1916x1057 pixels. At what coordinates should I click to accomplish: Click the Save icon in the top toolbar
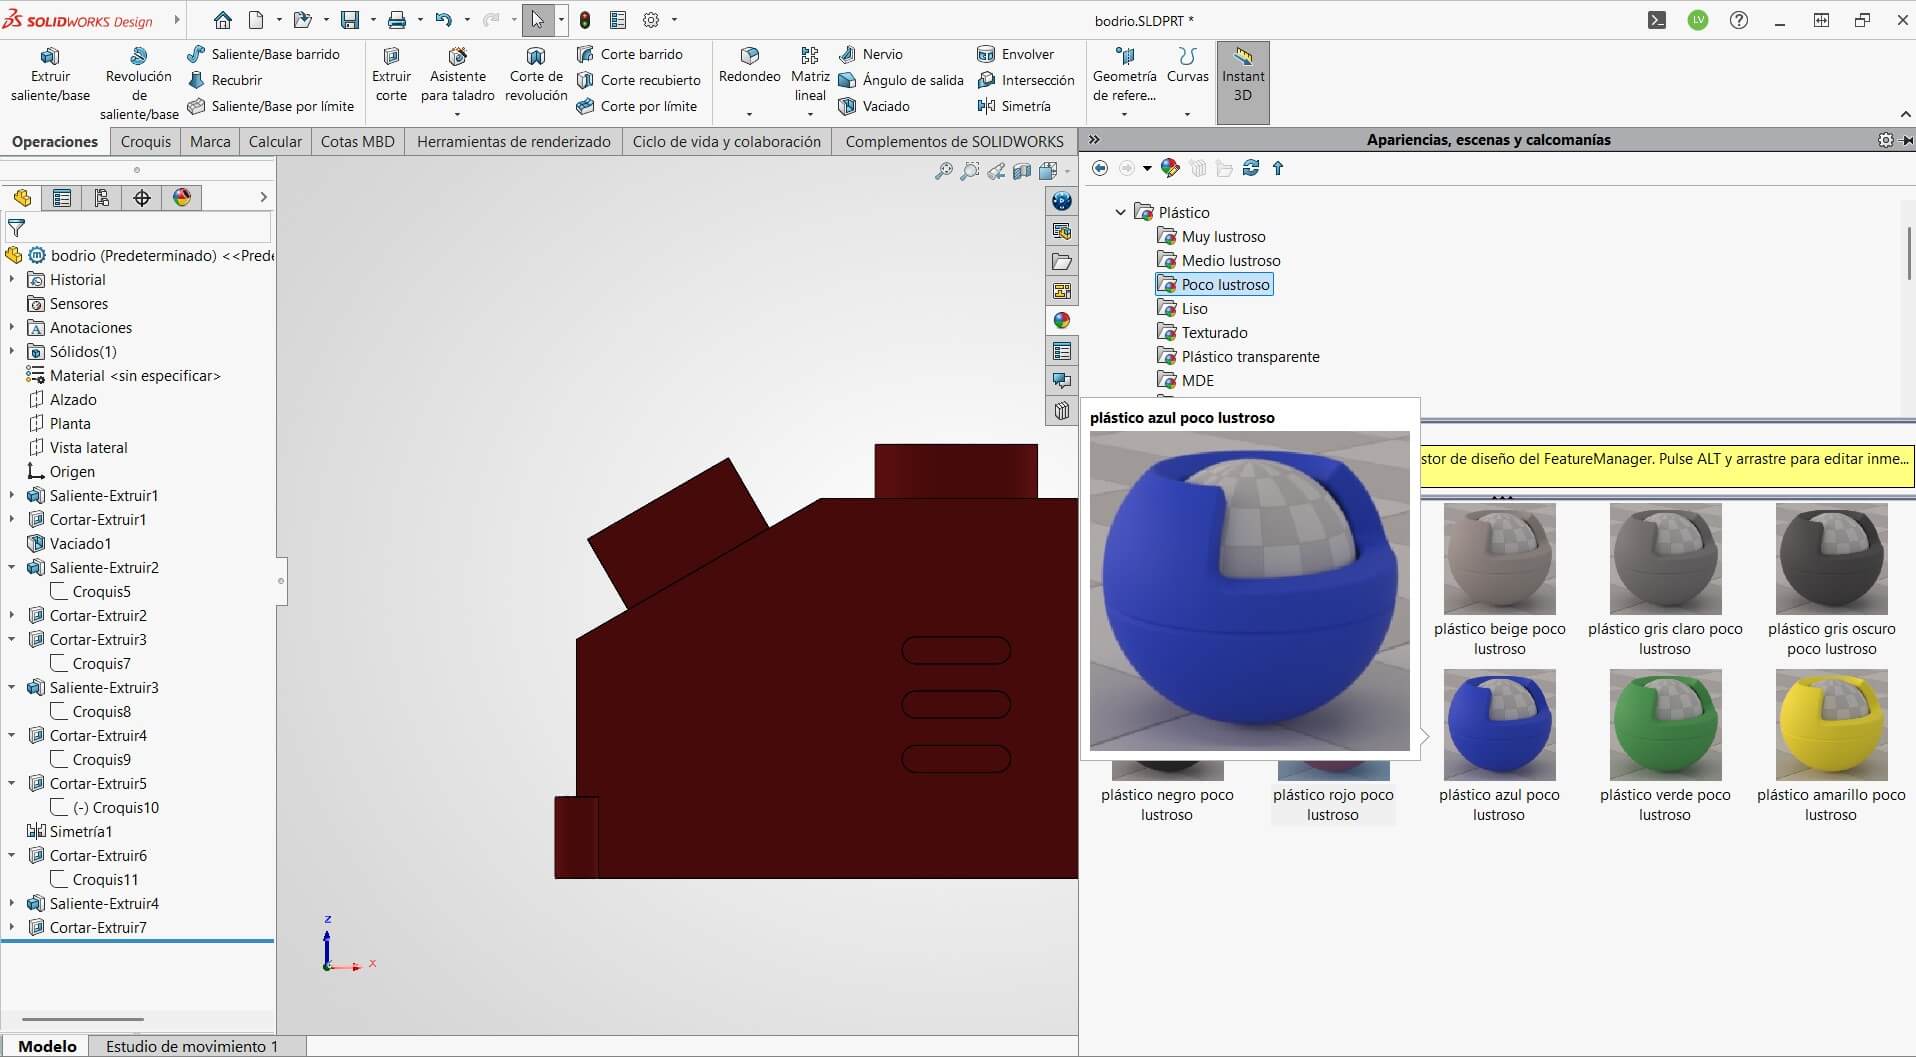(x=349, y=20)
